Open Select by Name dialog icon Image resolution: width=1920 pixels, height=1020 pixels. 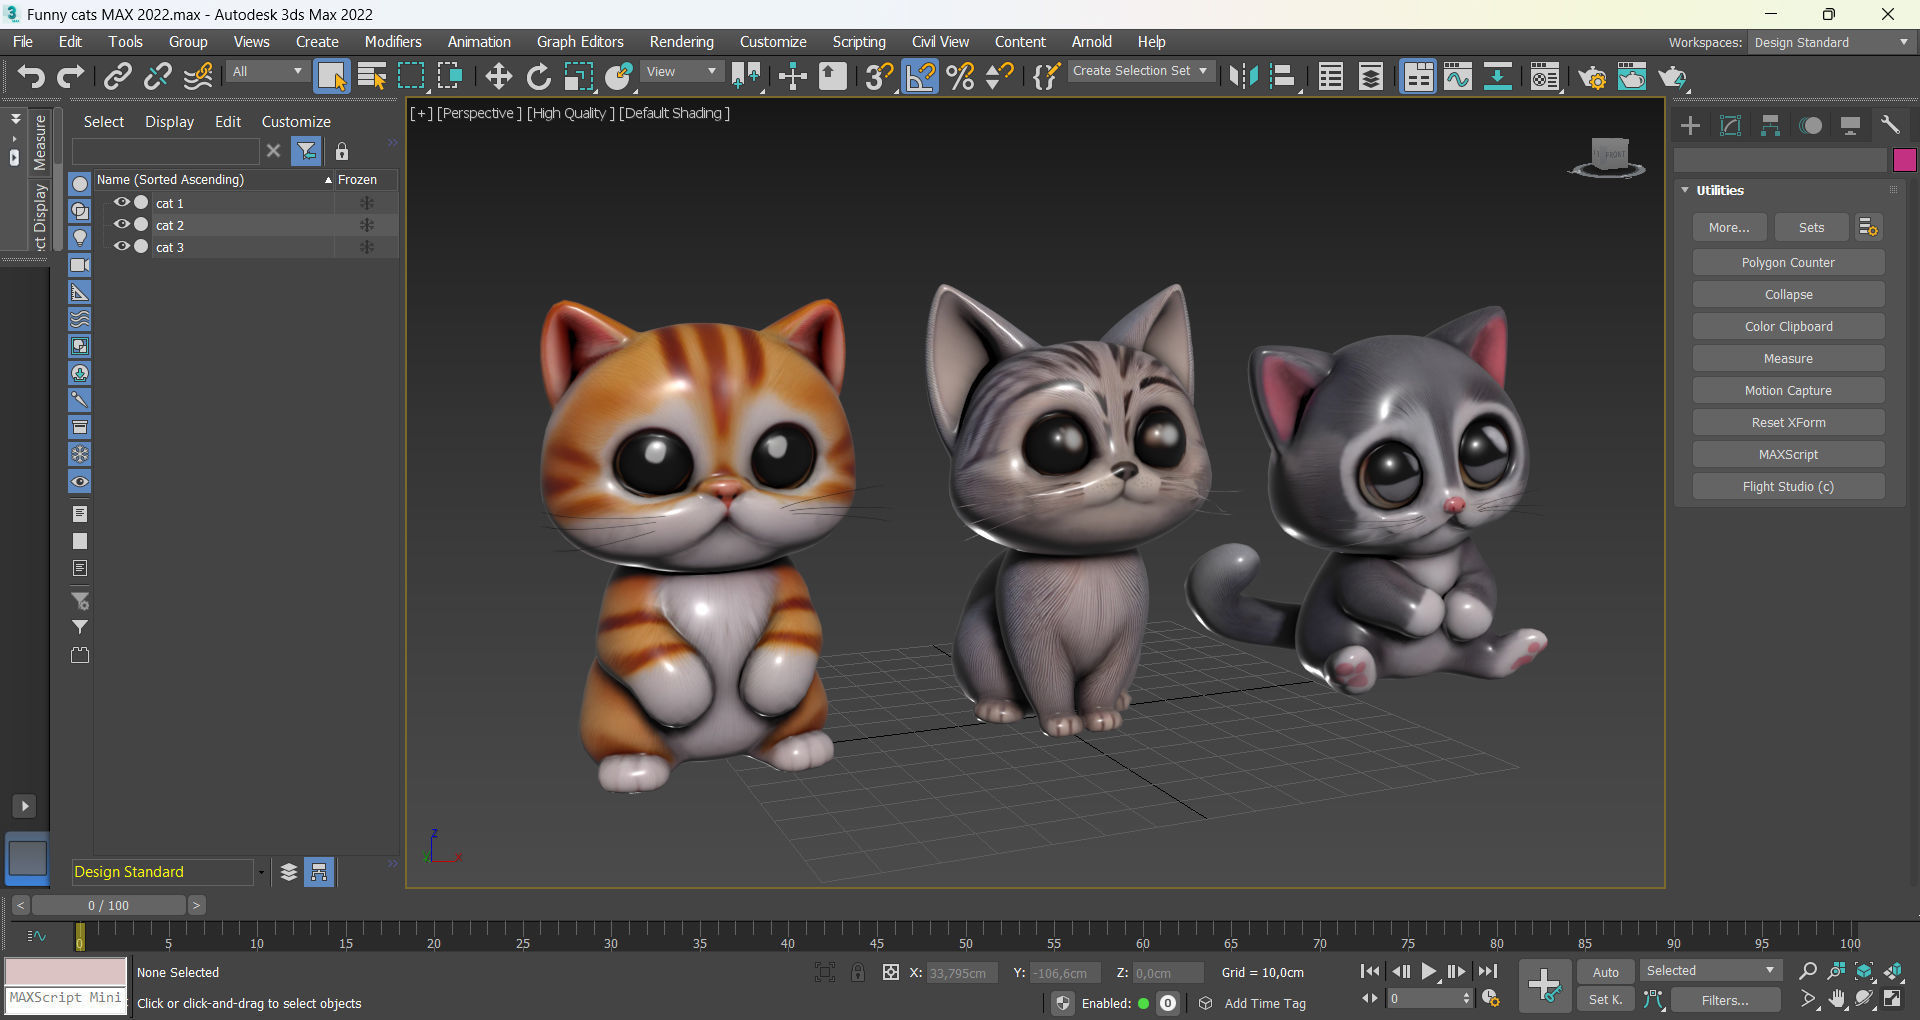(372, 76)
